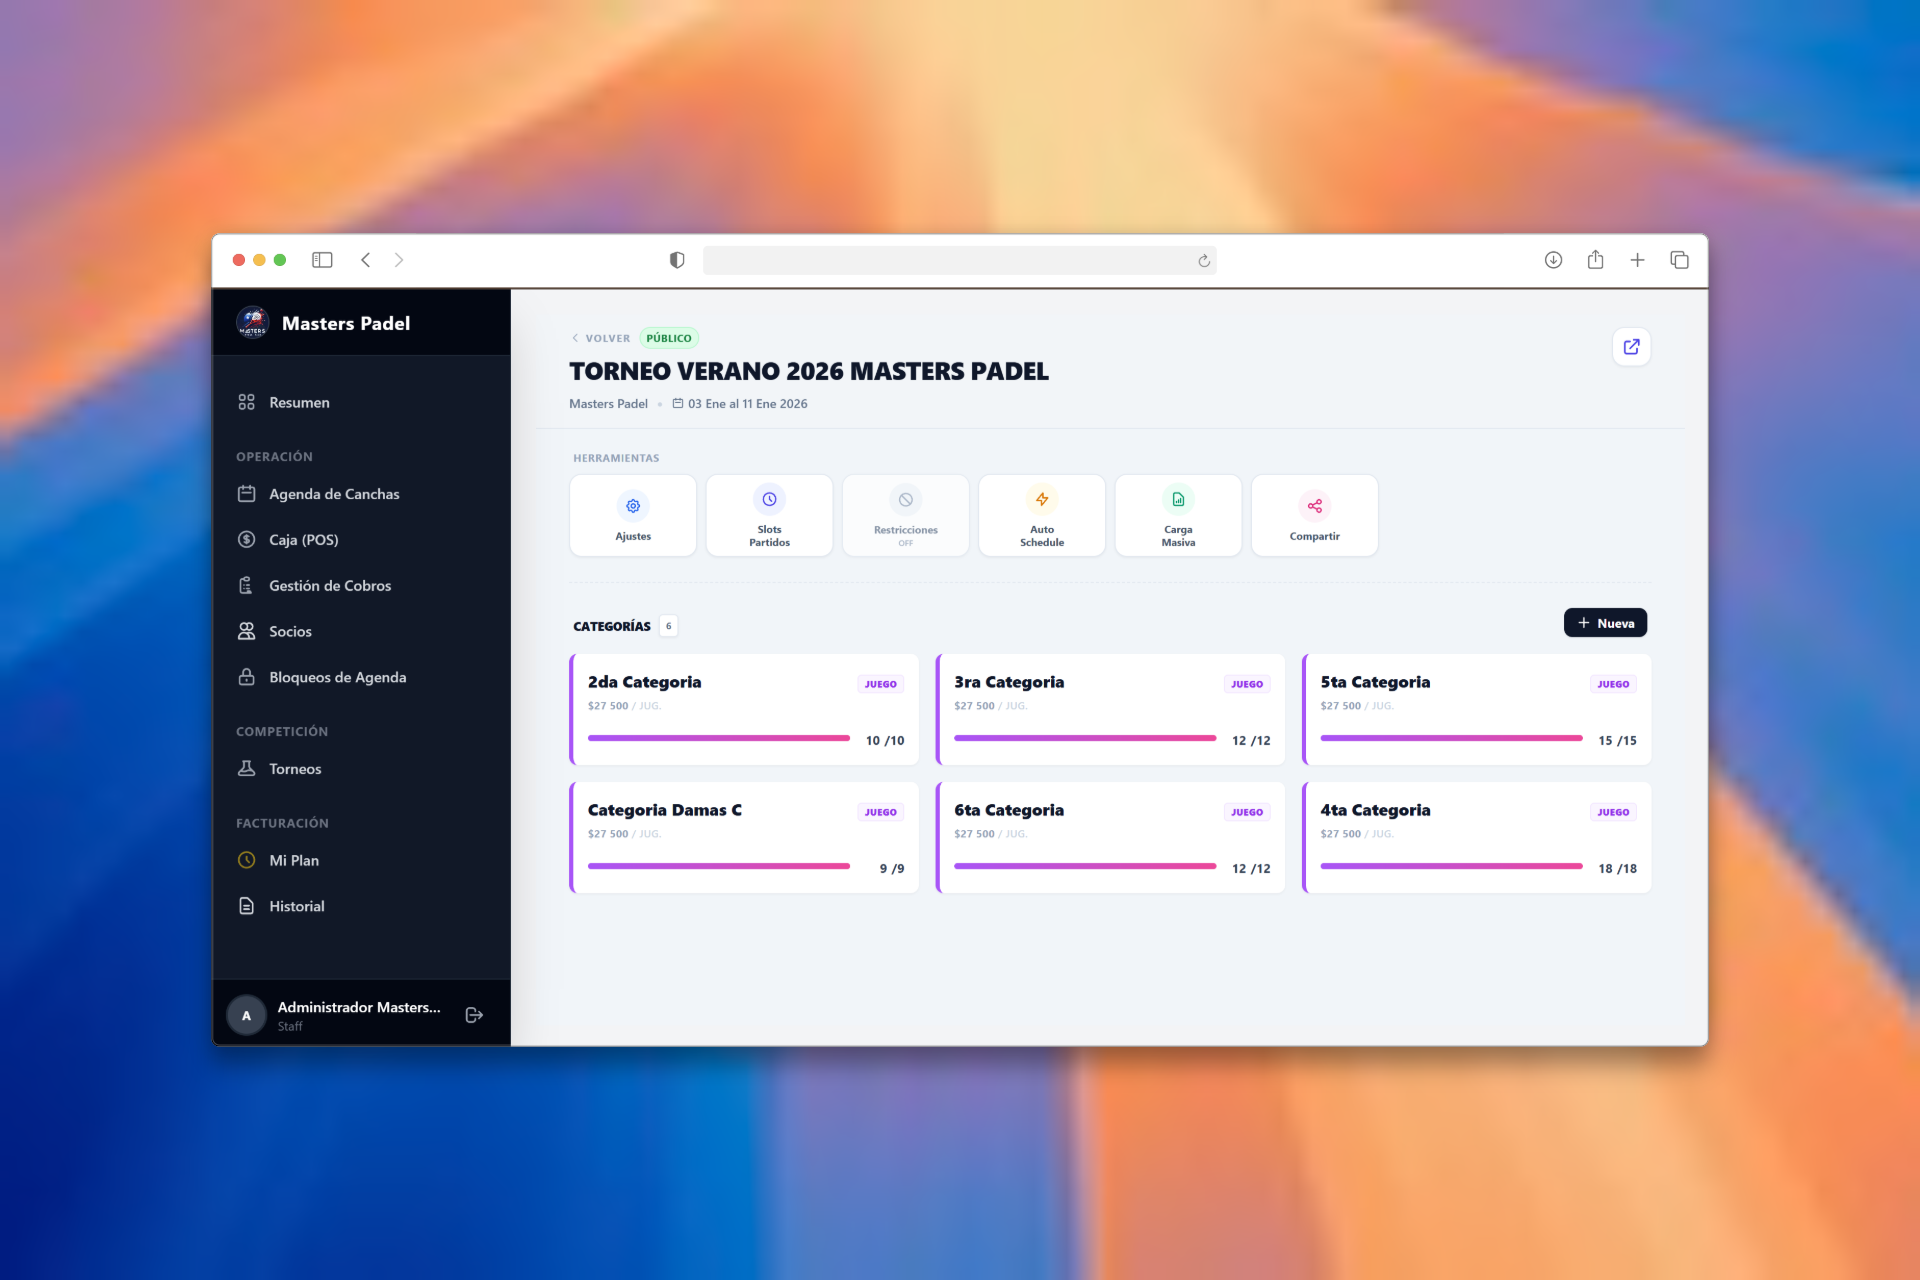Click the Nueva category button
1920x1280 pixels.
coord(1605,623)
